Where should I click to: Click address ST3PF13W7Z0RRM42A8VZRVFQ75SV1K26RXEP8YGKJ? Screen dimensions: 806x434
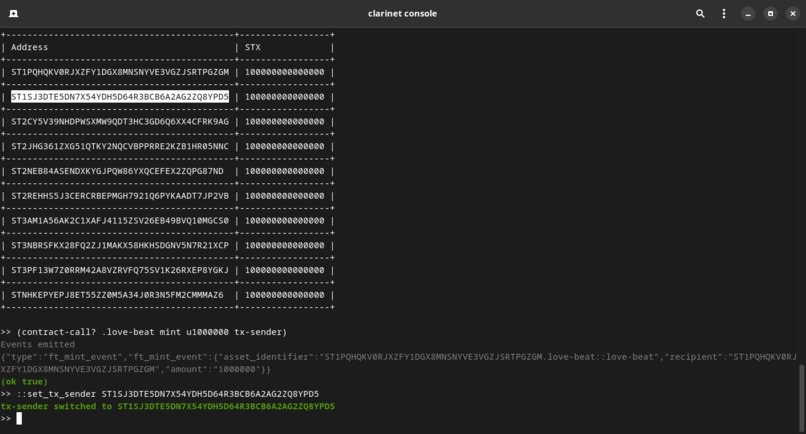pyautogui.click(x=120, y=270)
